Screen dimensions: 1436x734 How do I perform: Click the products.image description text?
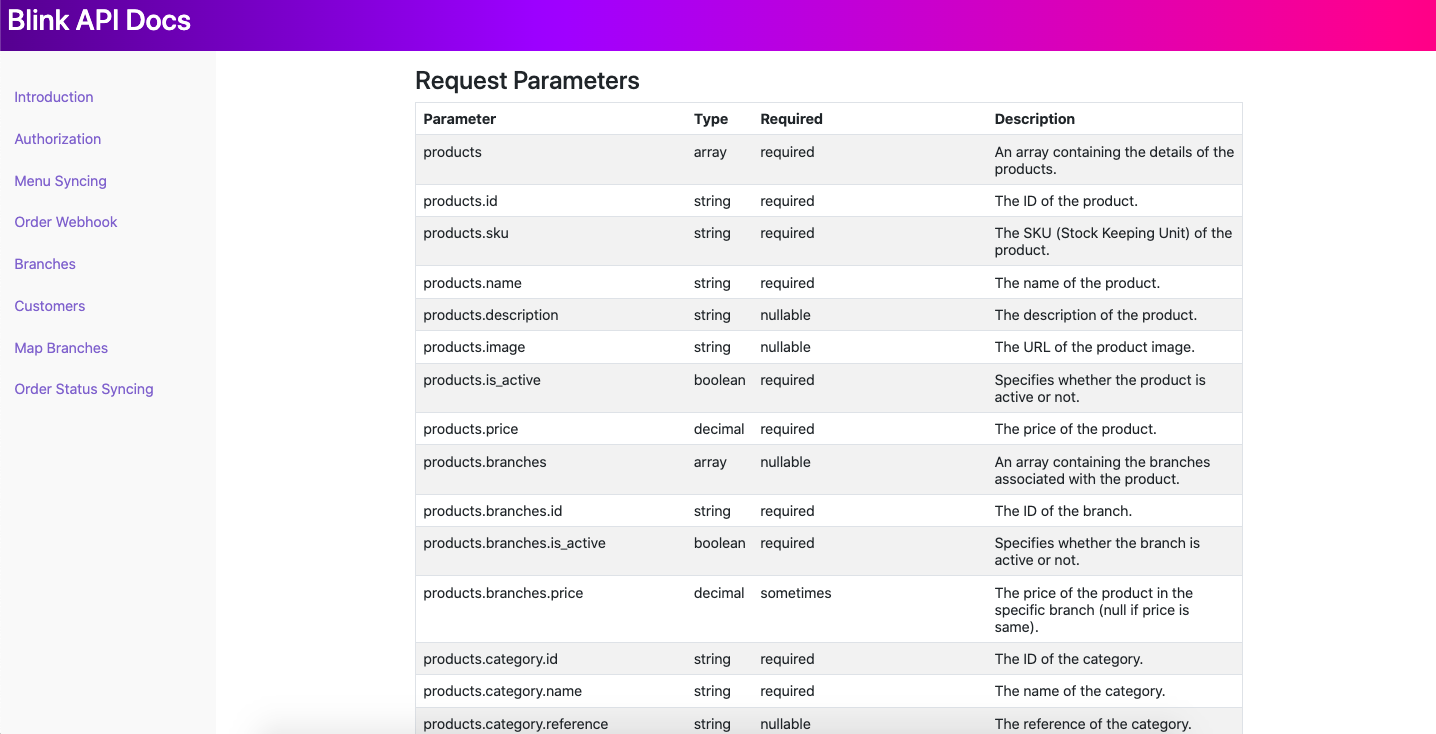[x=1094, y=347]
